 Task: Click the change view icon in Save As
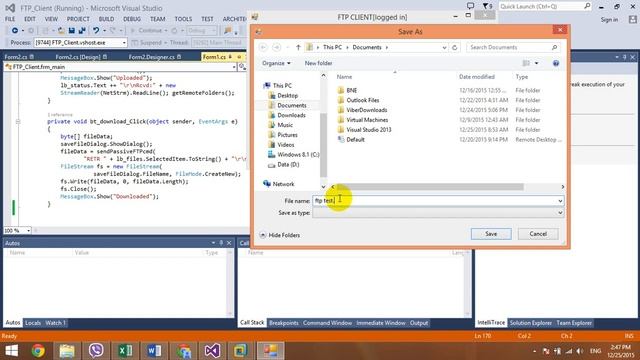pyautogui.click(x=526, y=63)
